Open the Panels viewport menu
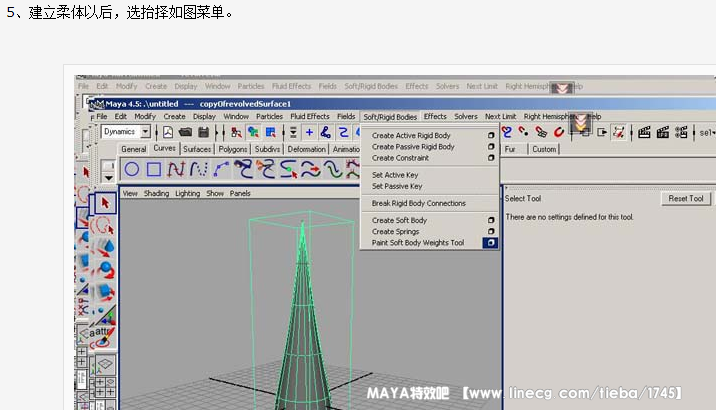The image size is (716, 410). pos(240,193)
